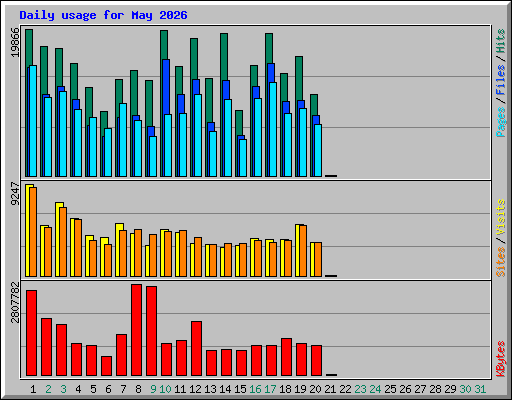Click day 29 on the x-axis

[450, 389]
